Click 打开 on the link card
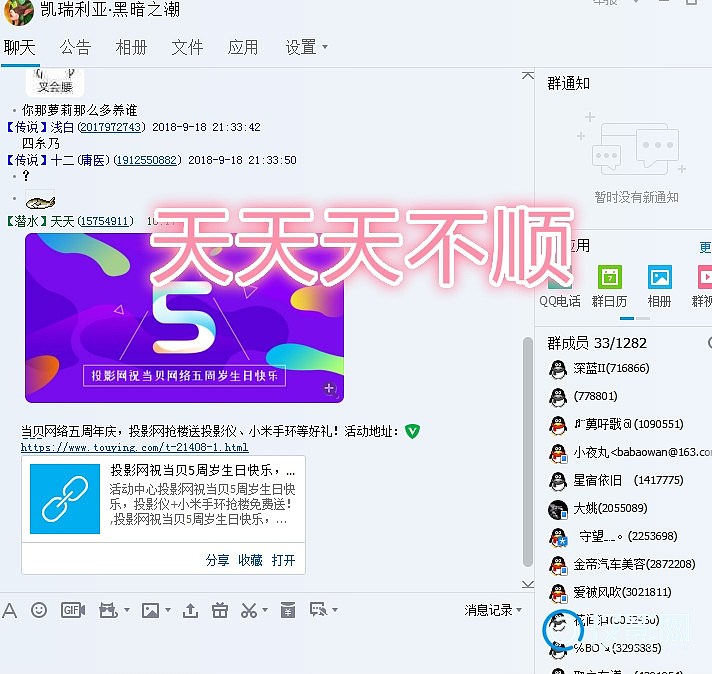The width and height of the screenshot is (712, 674). click(283, 560)
